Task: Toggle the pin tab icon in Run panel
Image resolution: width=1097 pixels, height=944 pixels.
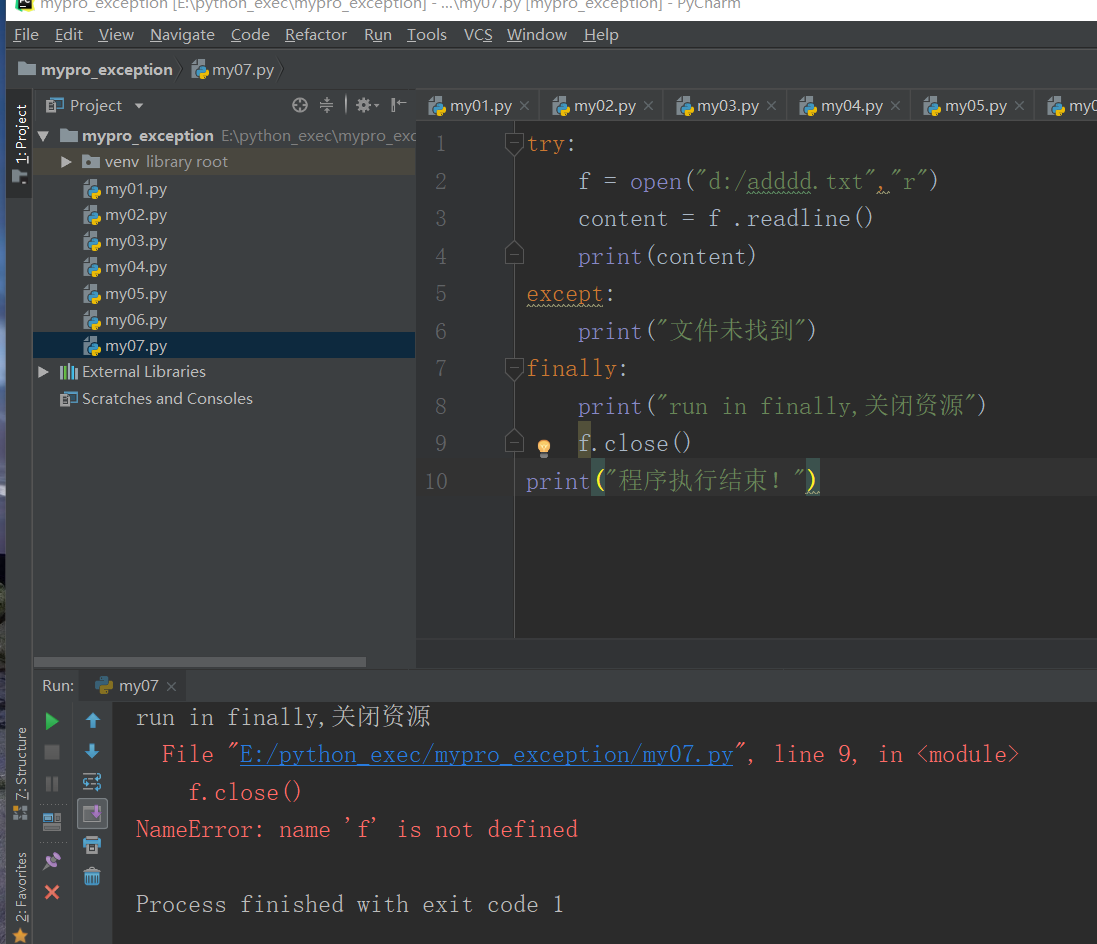Action: pyautogui.click(x=52, y=861)
